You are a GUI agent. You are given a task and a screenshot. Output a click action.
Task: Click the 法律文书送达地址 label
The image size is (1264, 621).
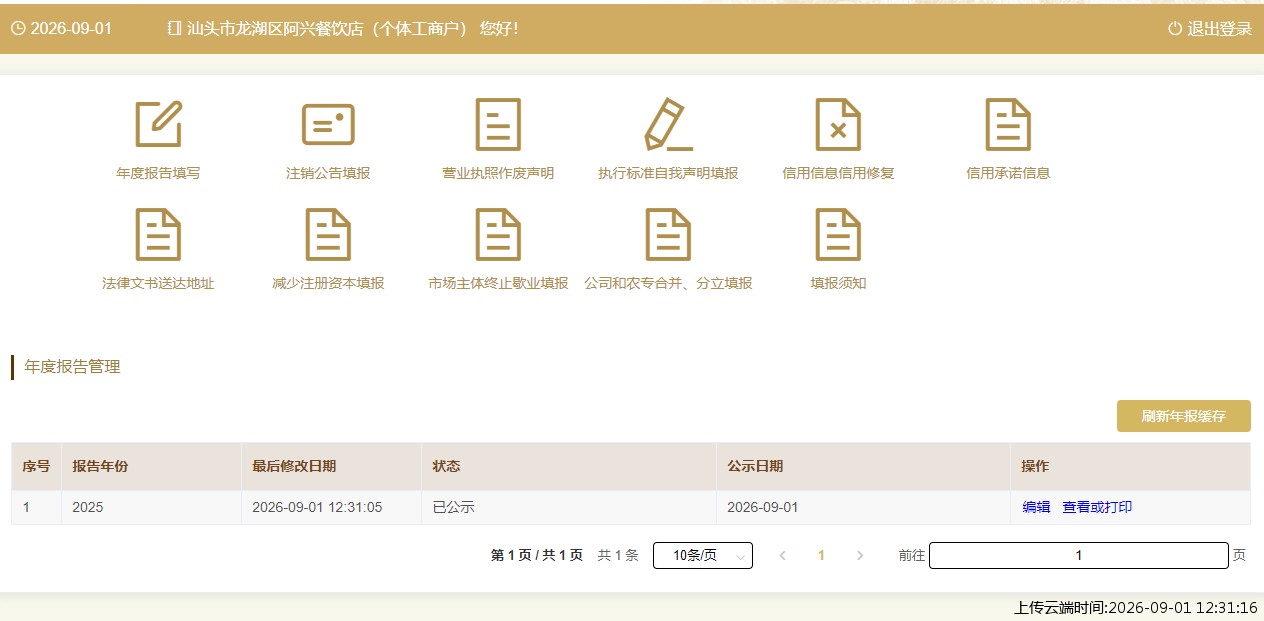[x=158, y=283]
